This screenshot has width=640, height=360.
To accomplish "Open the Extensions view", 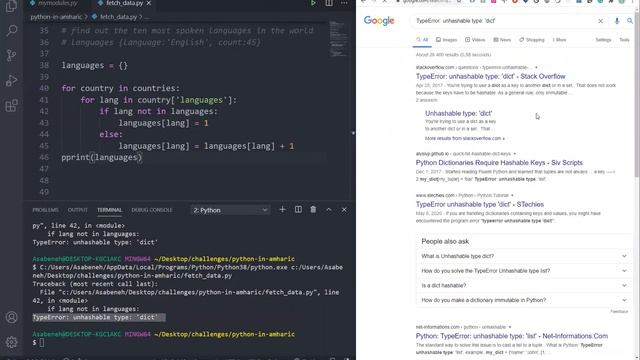I will tap(11, 106).
